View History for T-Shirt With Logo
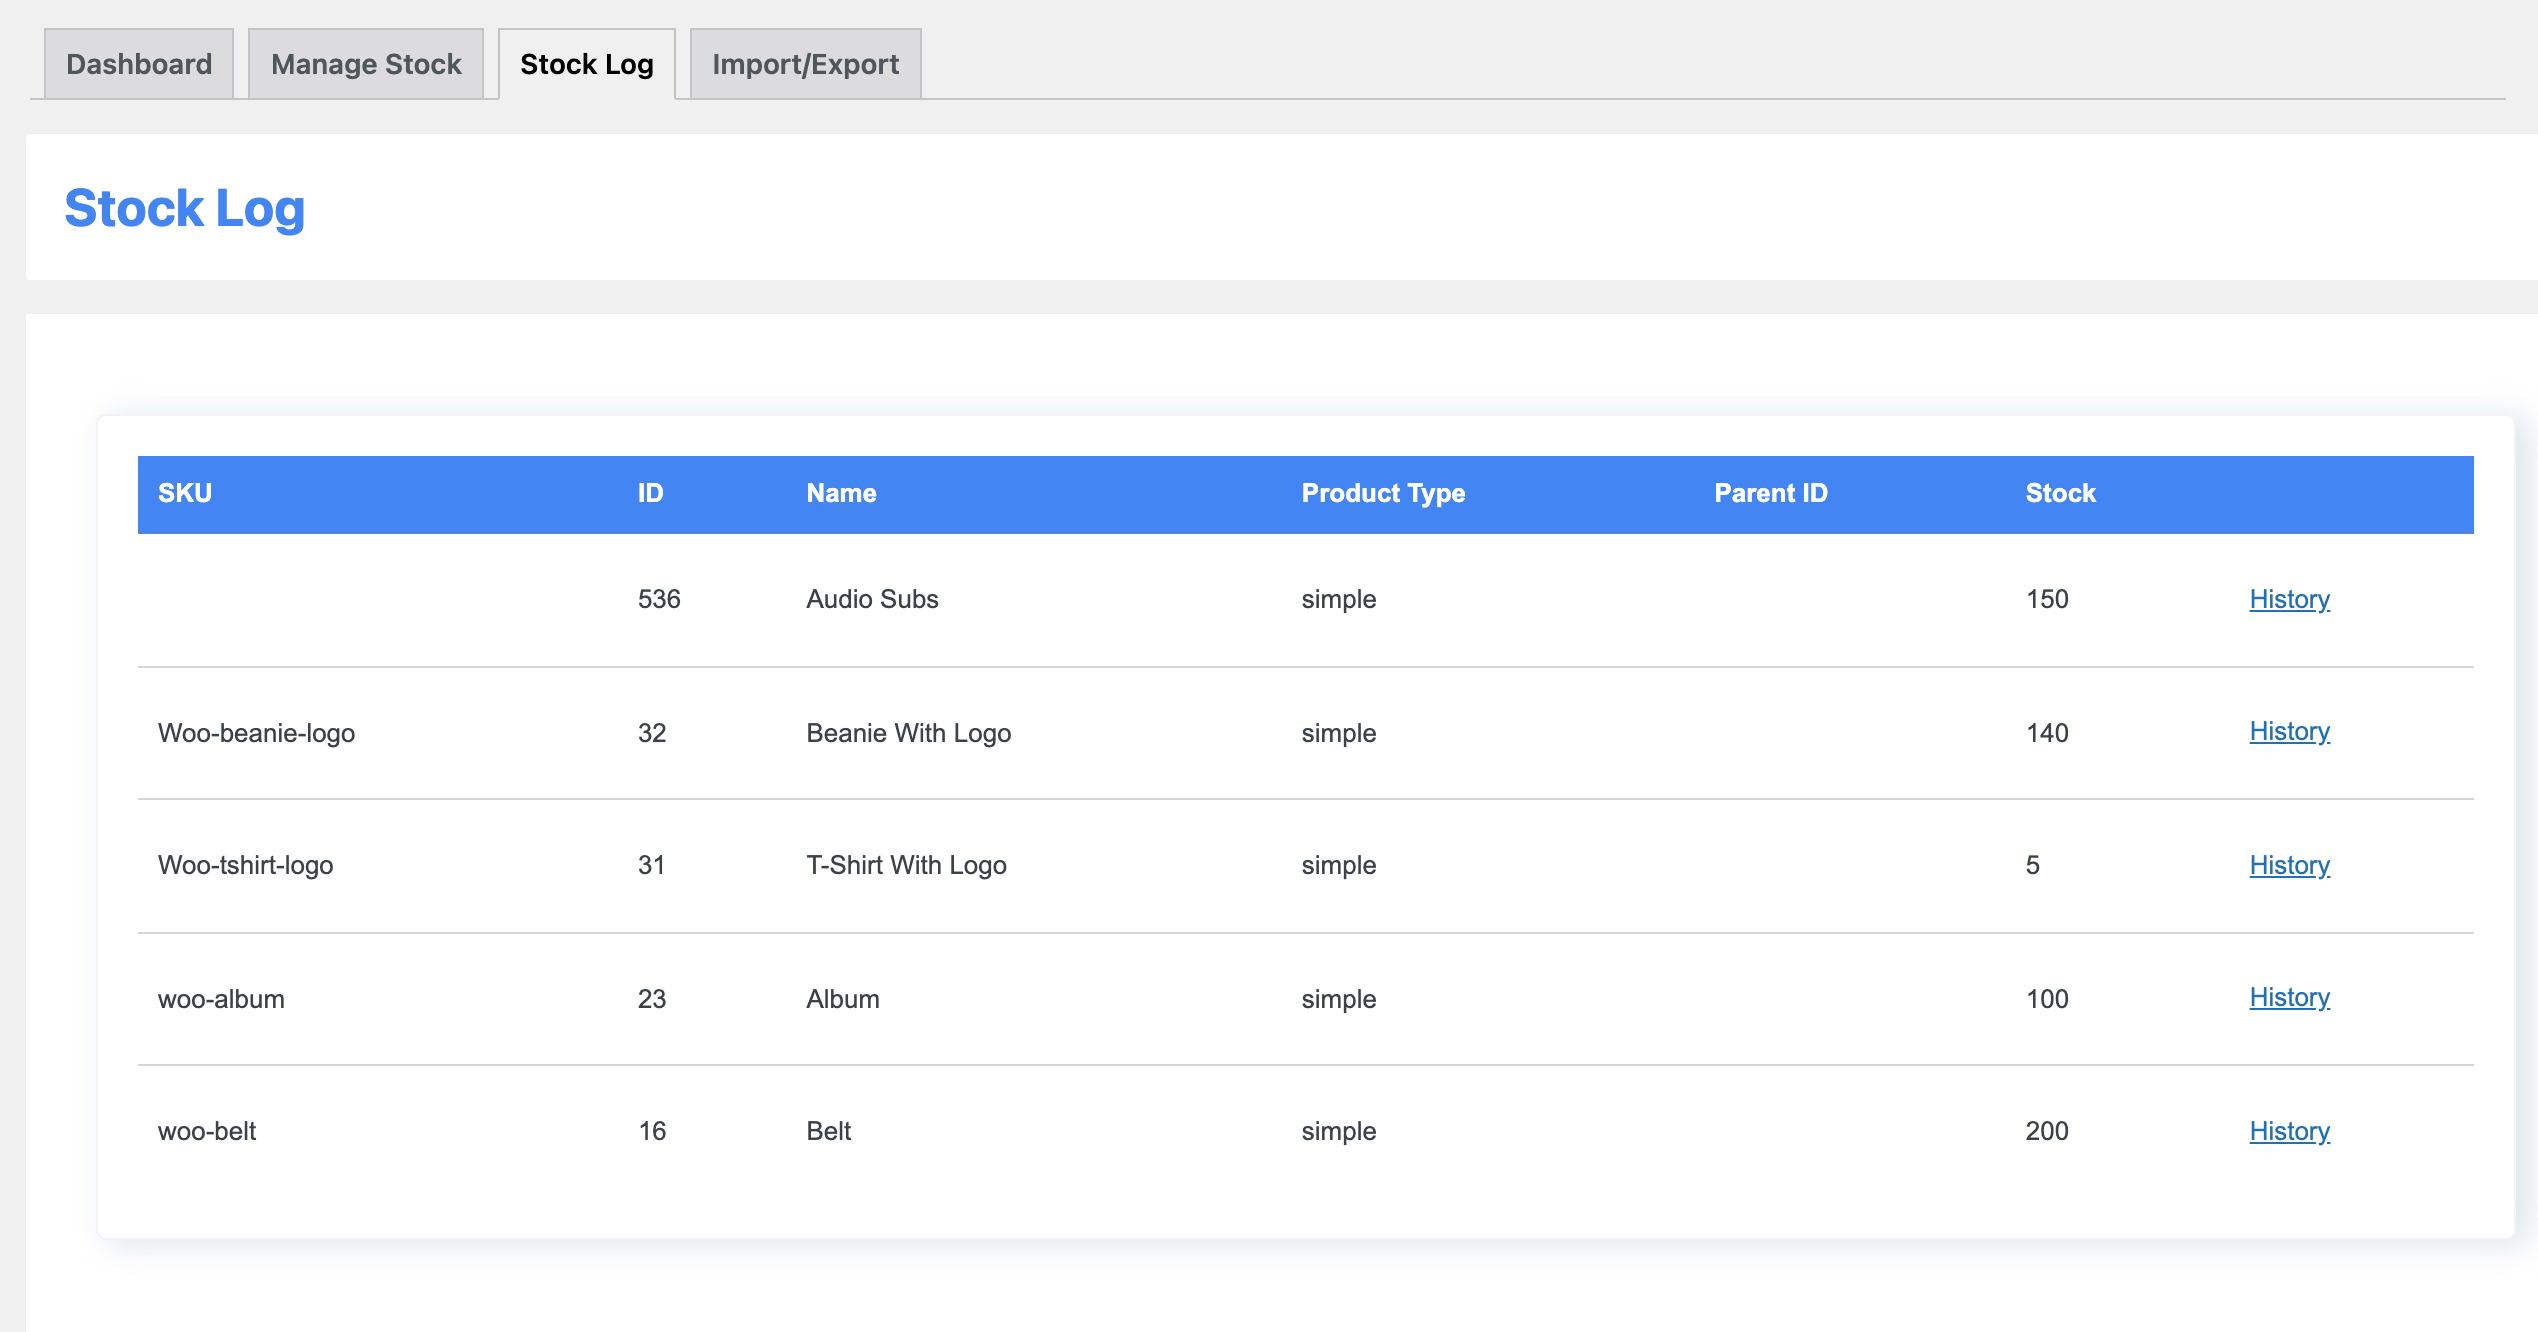Viewport: 2538px width, 1332px height. tap(2289, 865)
